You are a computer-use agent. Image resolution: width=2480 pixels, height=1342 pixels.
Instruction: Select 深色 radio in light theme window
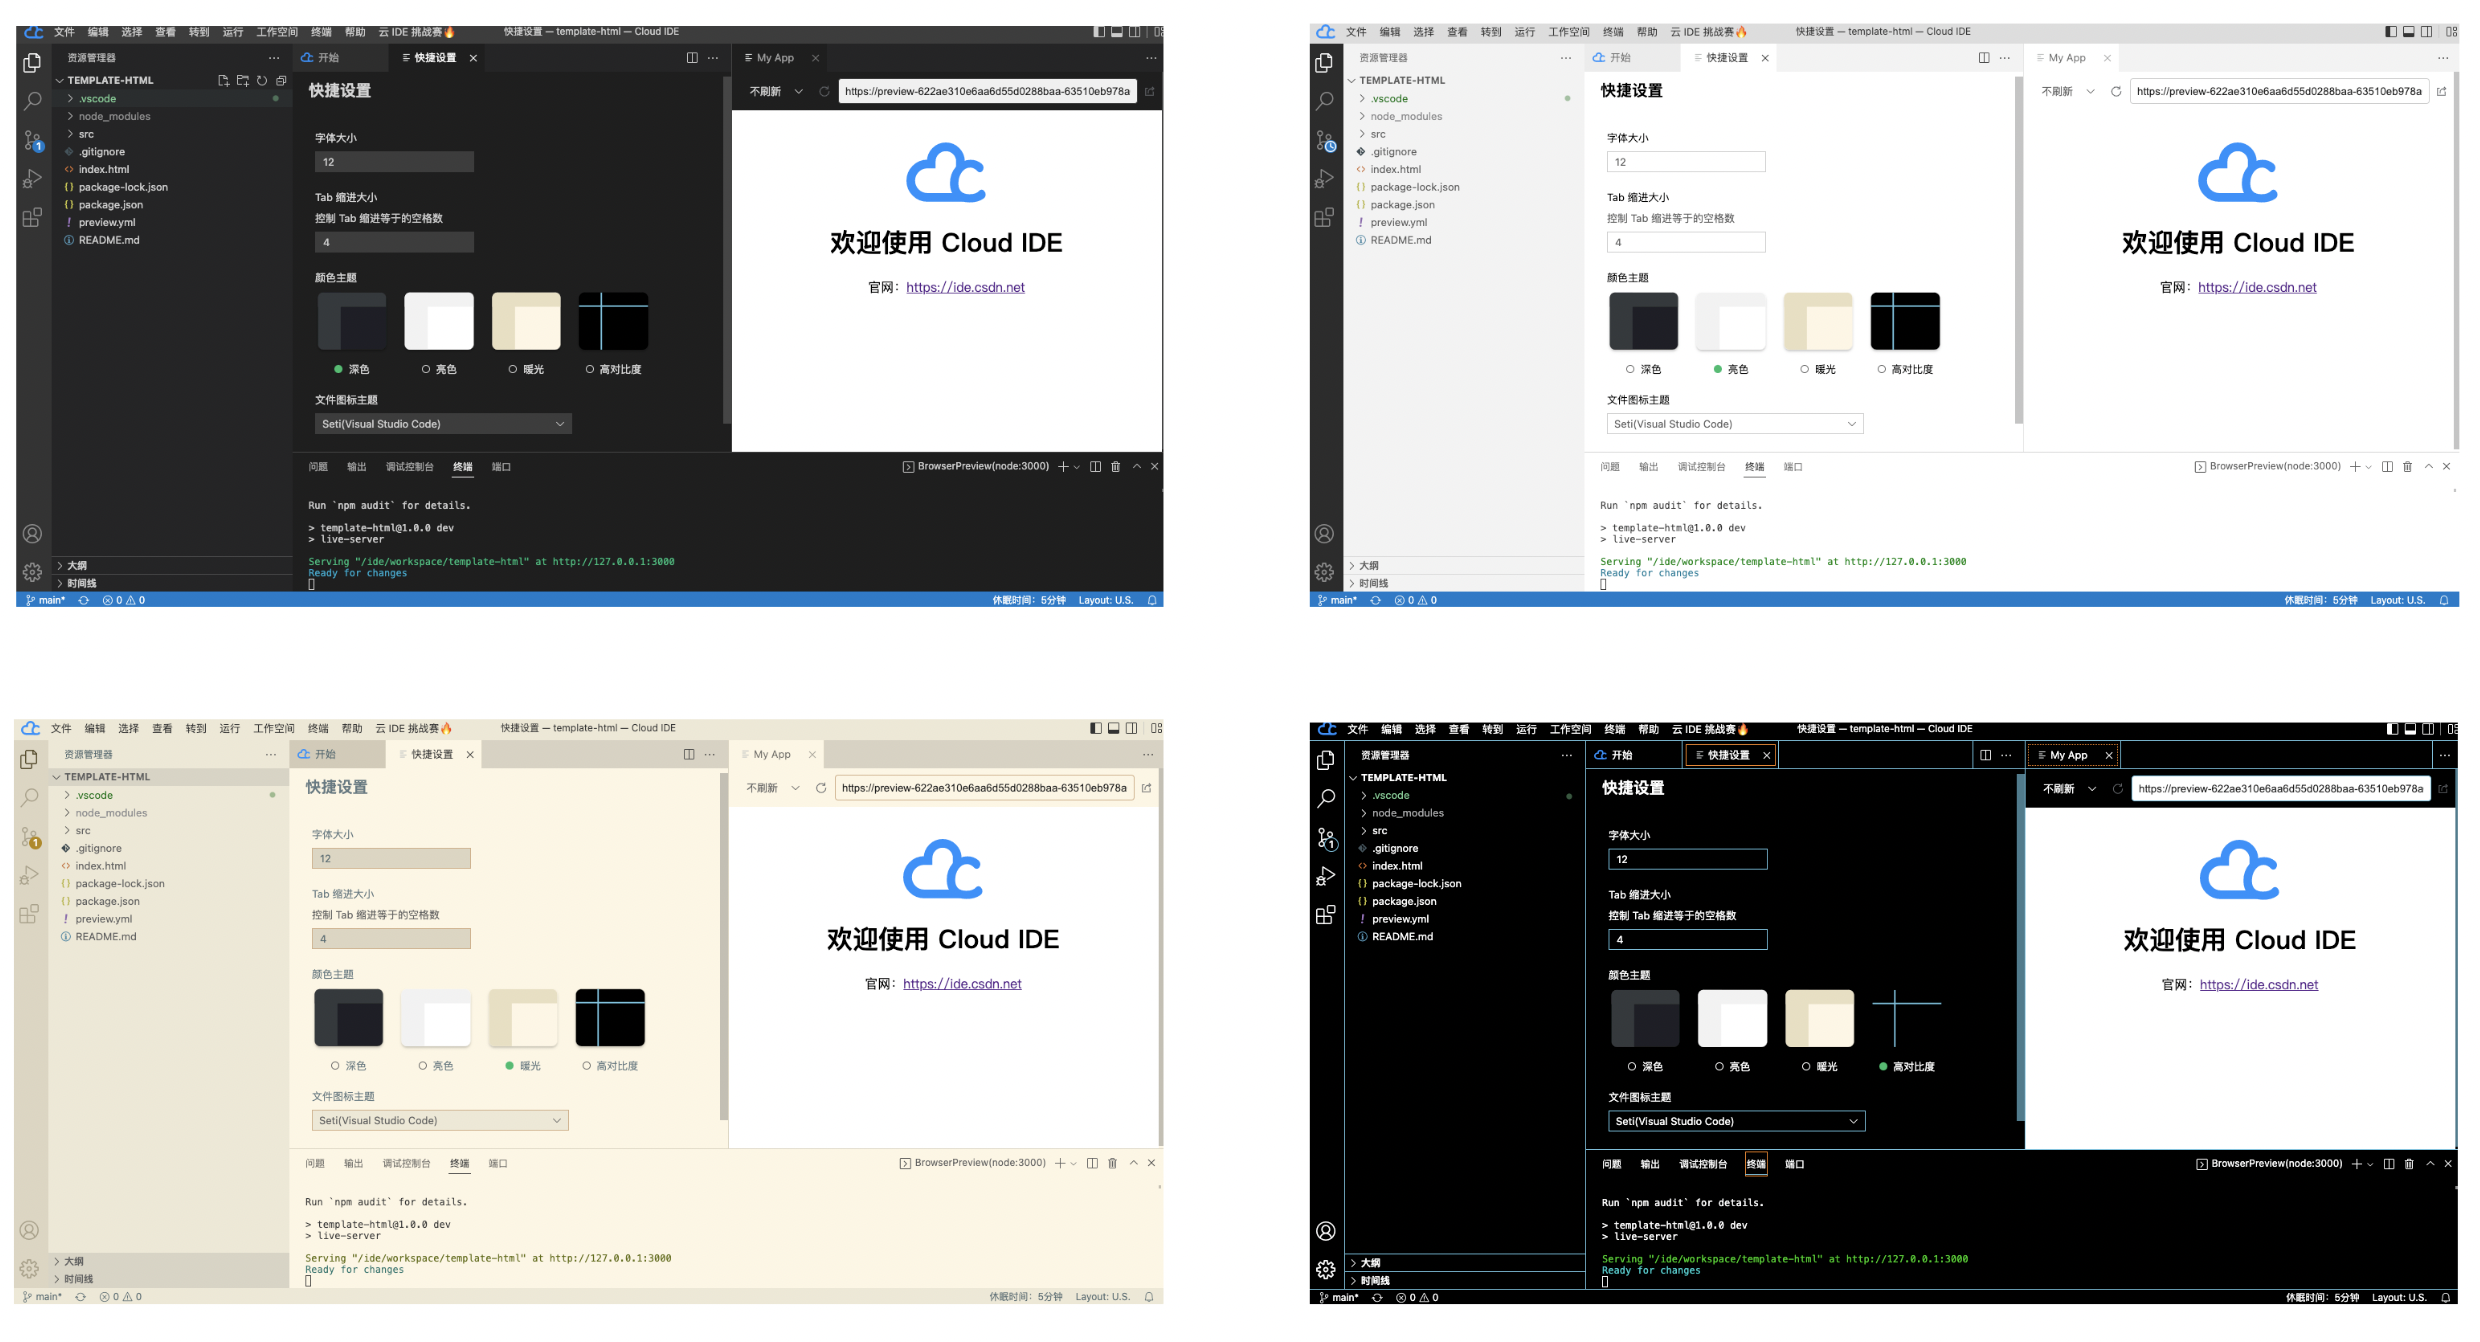click(1631, 370)
